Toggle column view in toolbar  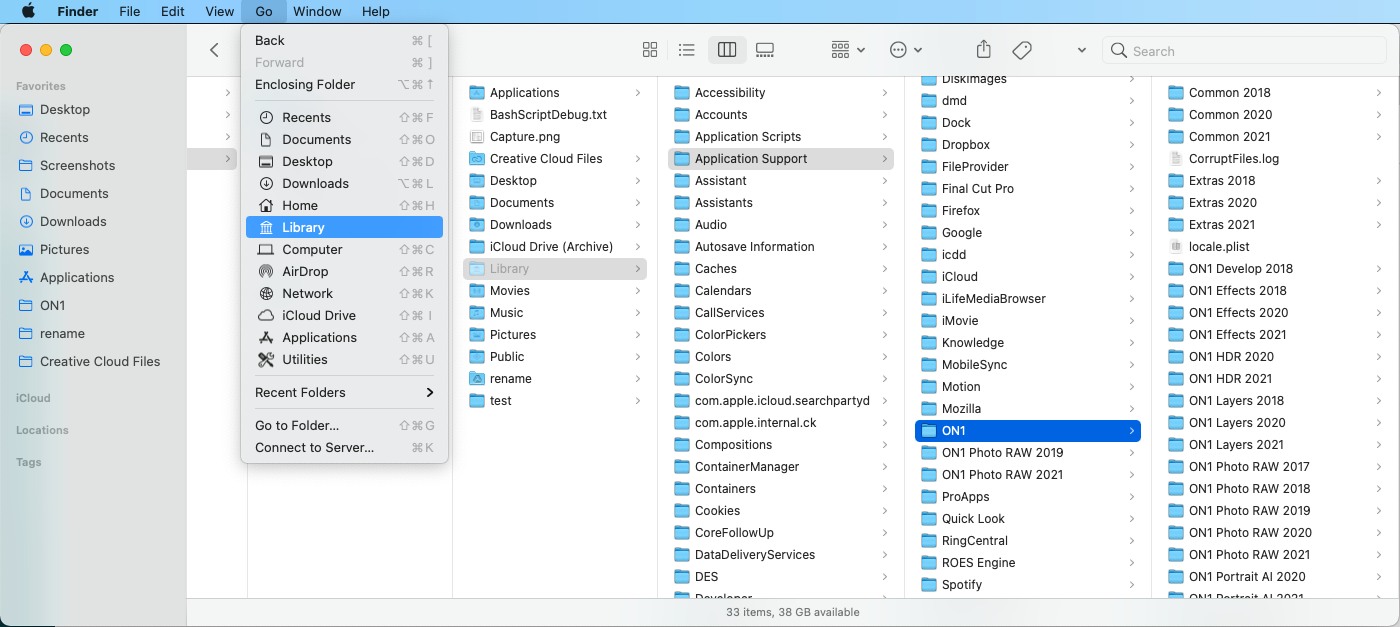(x=727, y=50)
